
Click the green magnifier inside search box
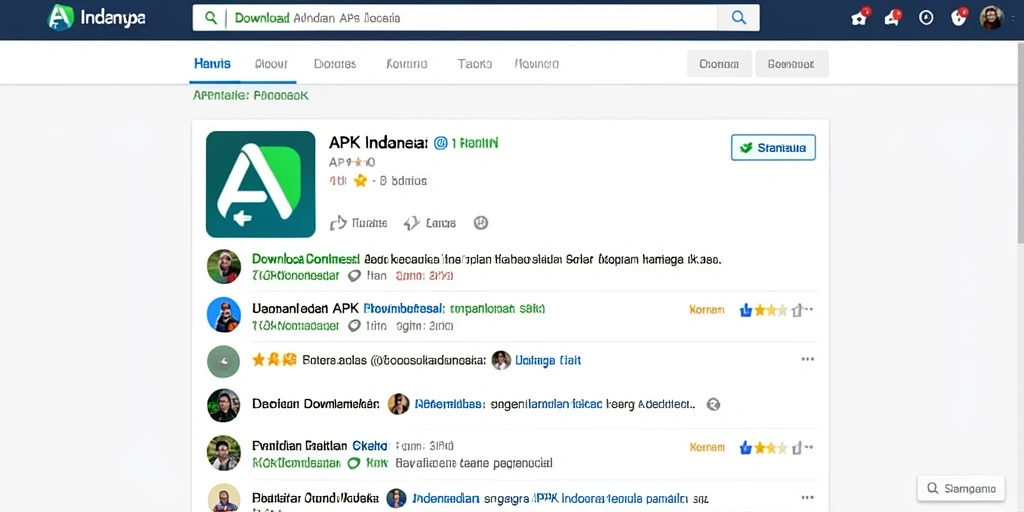point(210,18)
